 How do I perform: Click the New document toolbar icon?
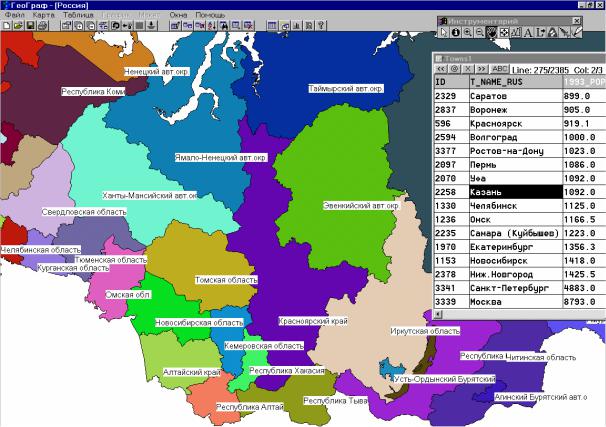click(x=7, y=26)
